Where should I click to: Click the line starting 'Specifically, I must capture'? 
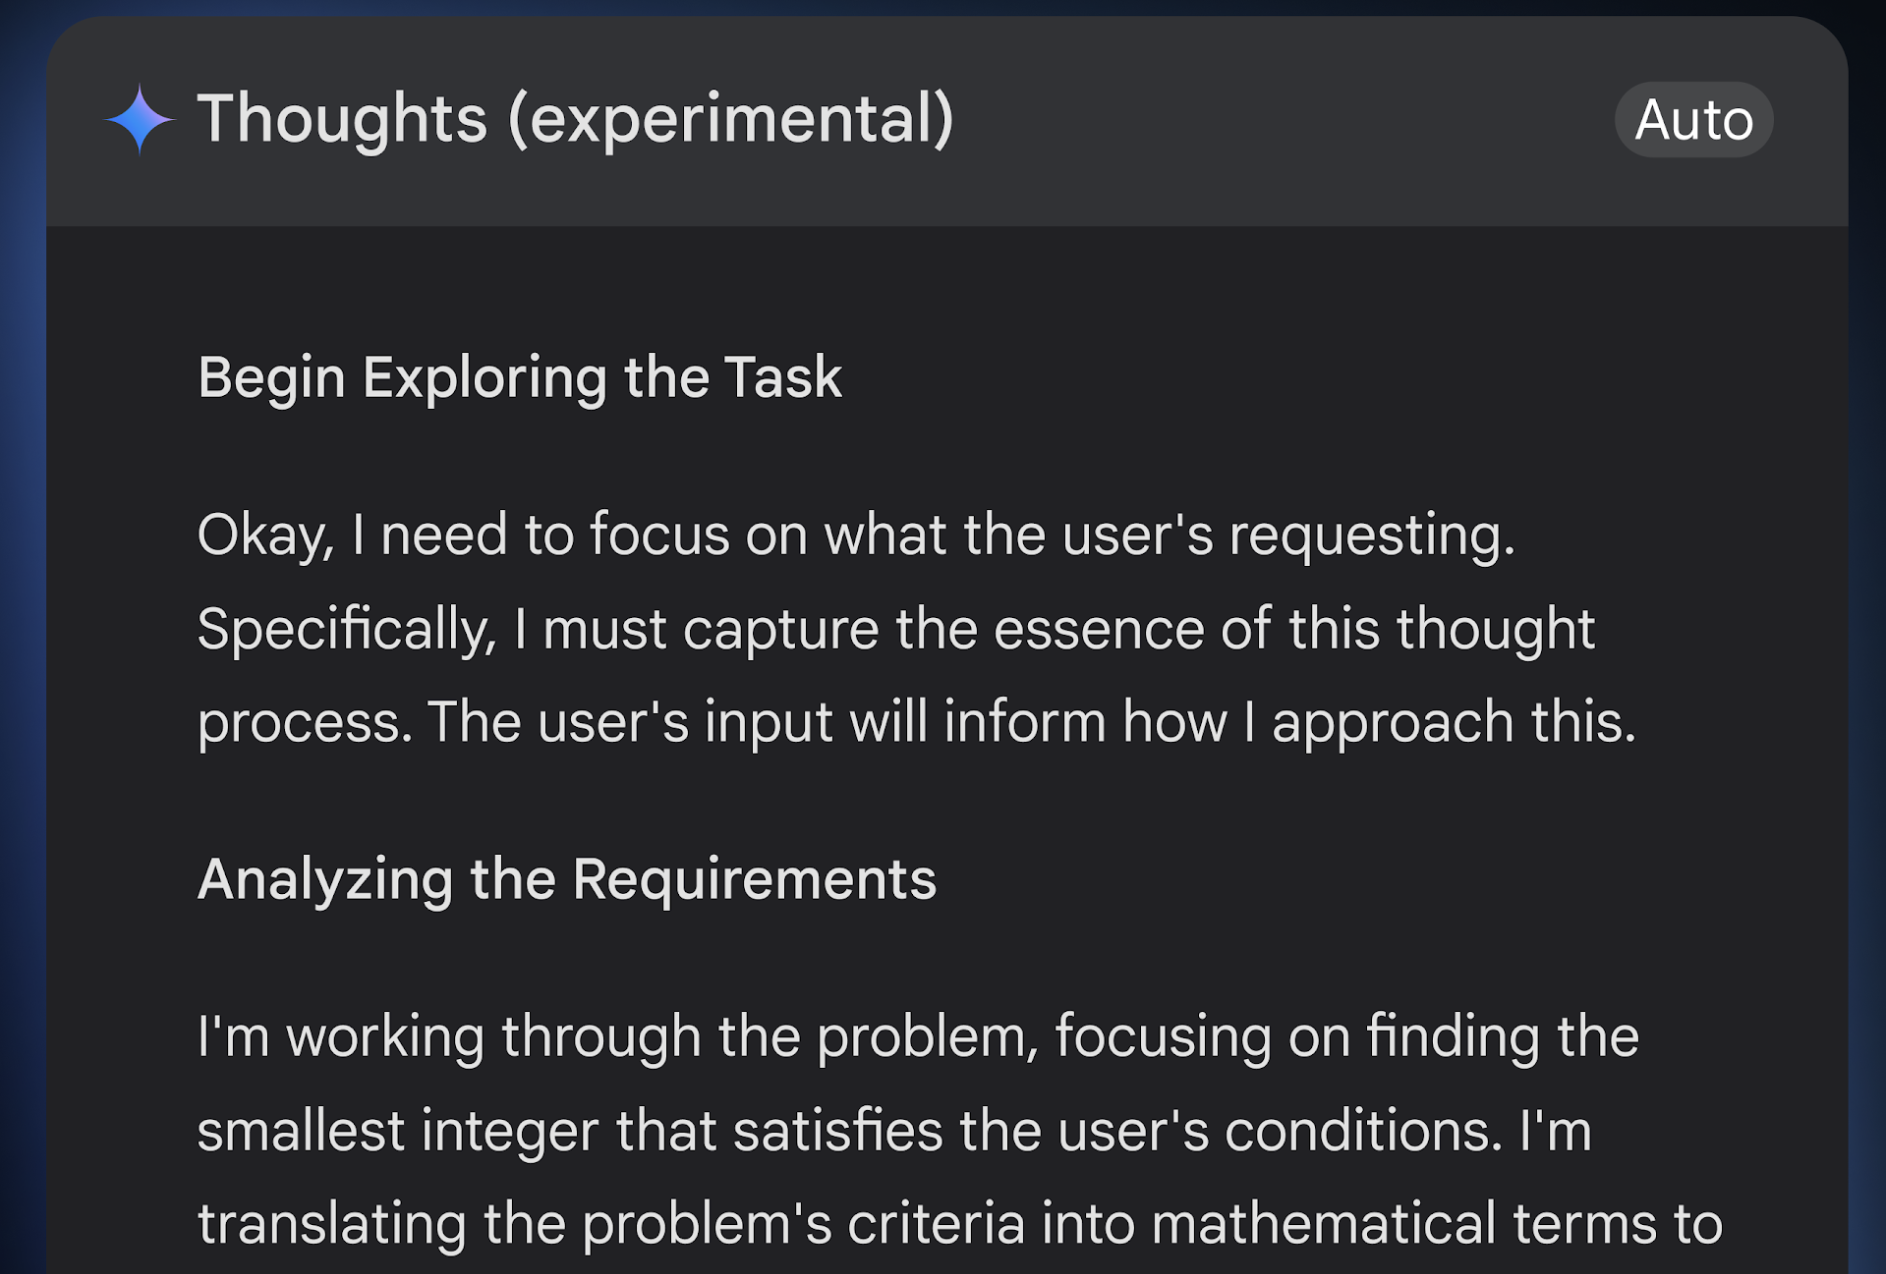click(x=896, y=628)
